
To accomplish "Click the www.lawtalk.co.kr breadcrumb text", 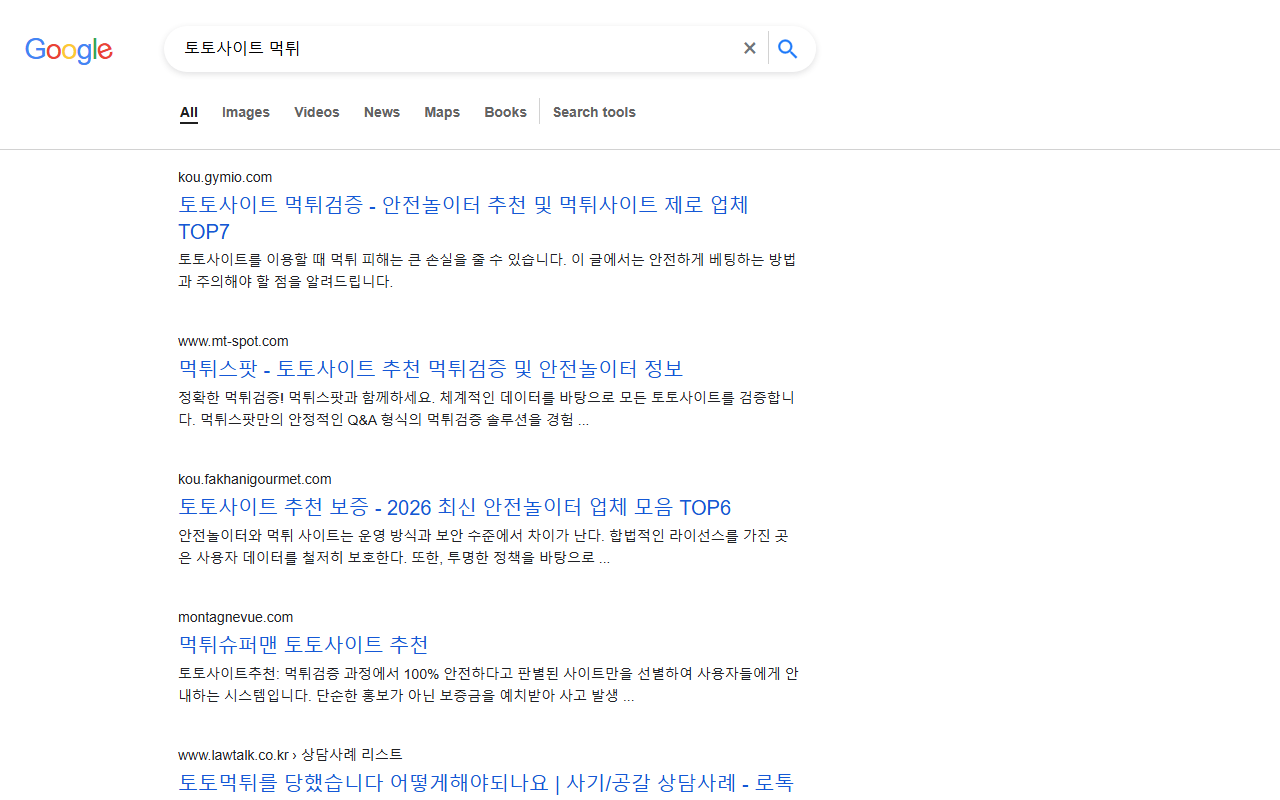I will pos(290,754).
